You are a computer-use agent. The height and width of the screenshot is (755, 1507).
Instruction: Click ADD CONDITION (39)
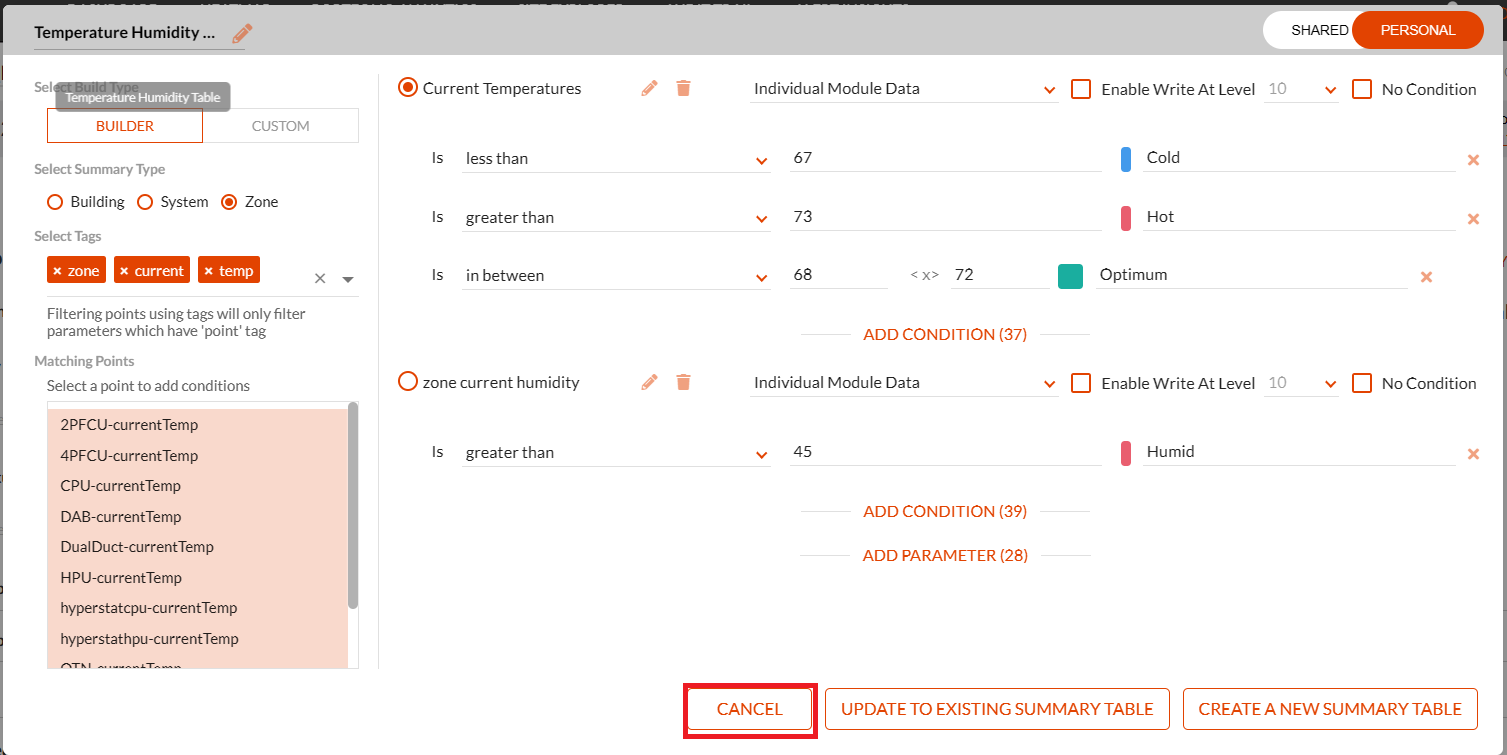[945, 512]
